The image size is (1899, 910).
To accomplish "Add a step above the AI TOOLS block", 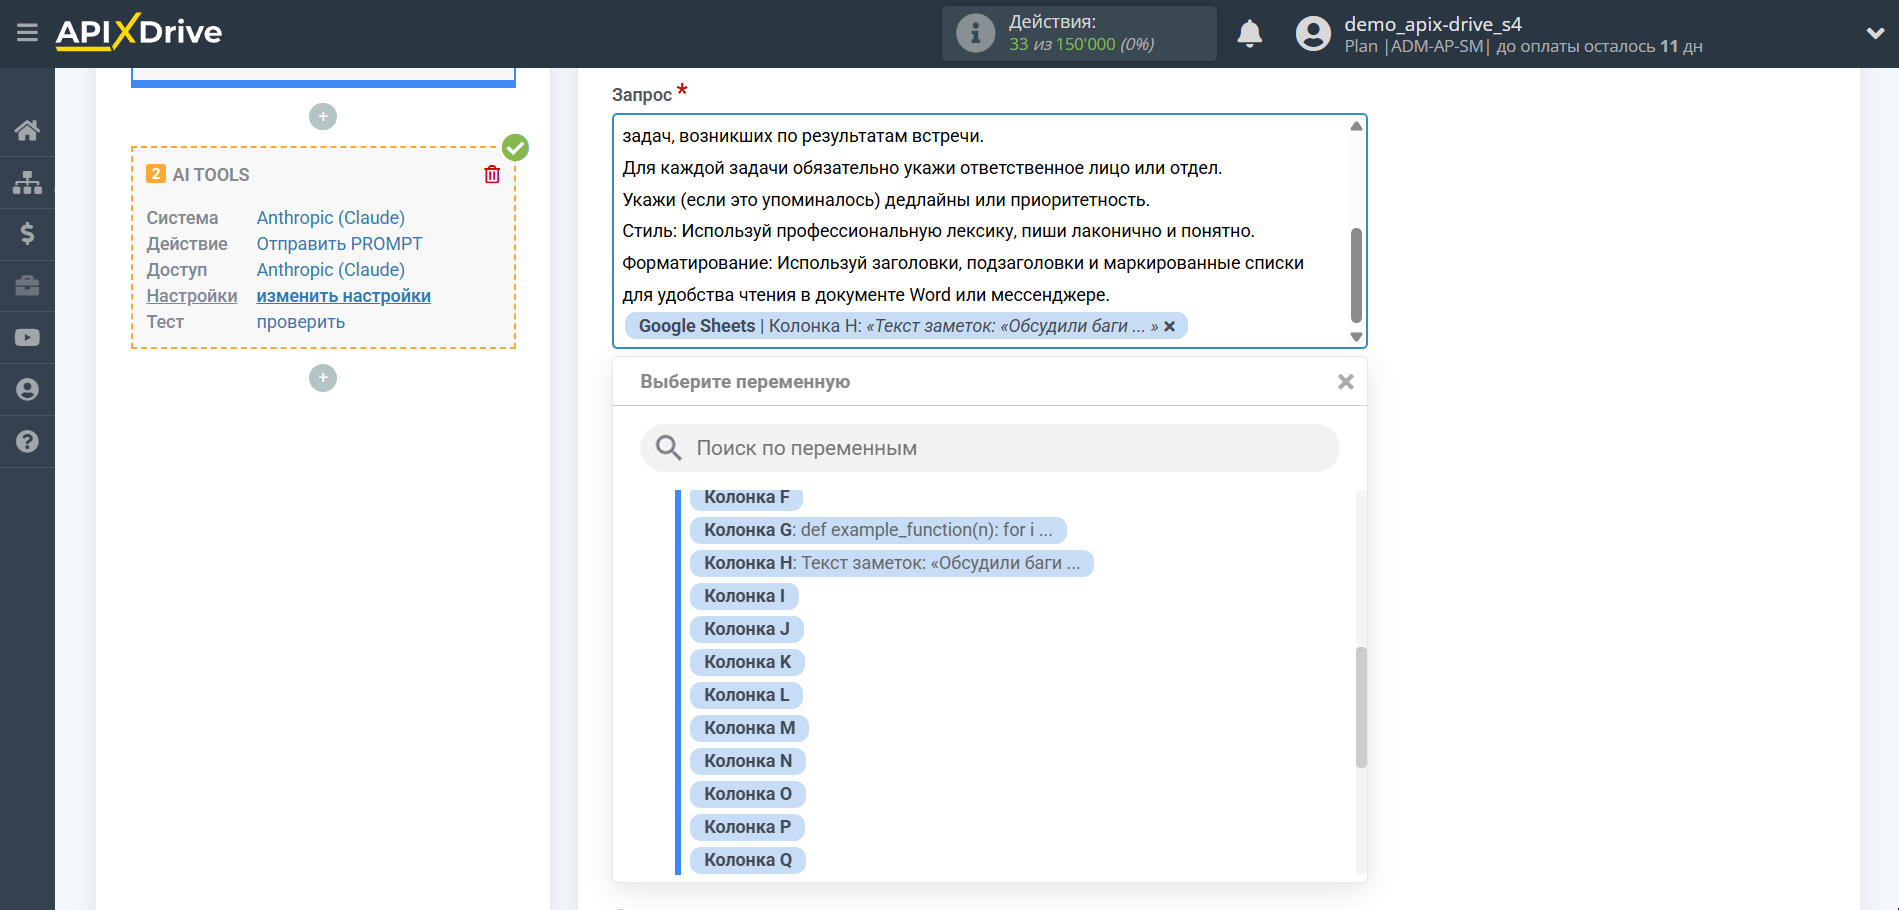I will pyautogui.click(x=323, y=117).
